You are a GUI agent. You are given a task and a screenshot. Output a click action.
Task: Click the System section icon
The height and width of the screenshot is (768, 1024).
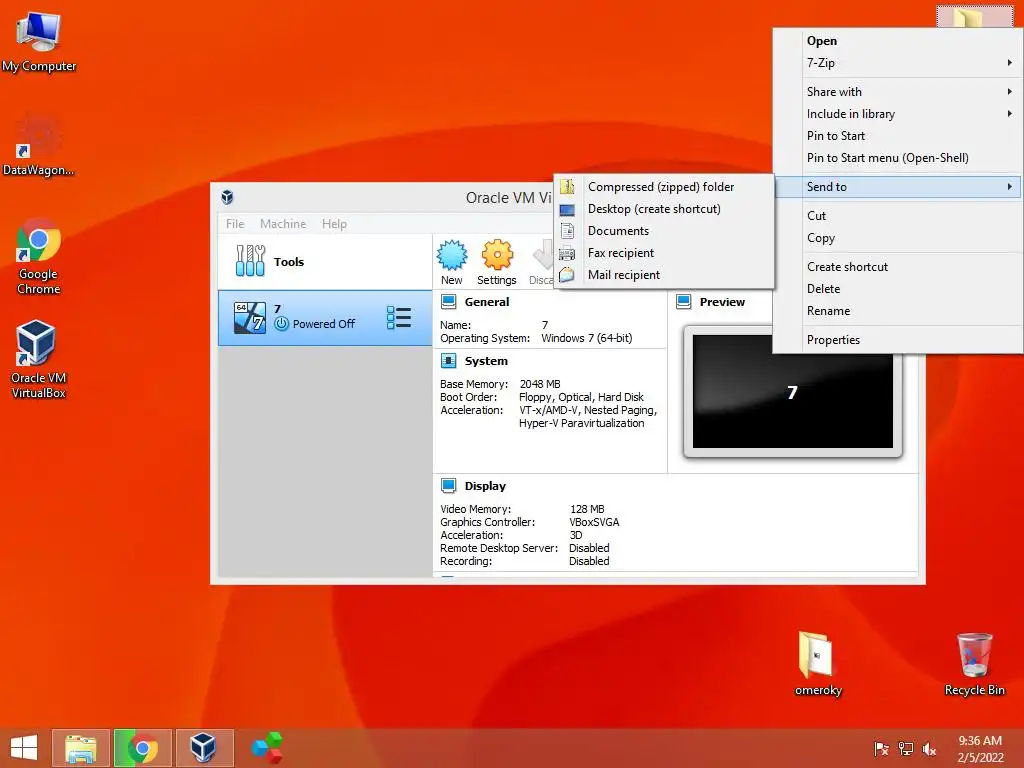(449, 360)
